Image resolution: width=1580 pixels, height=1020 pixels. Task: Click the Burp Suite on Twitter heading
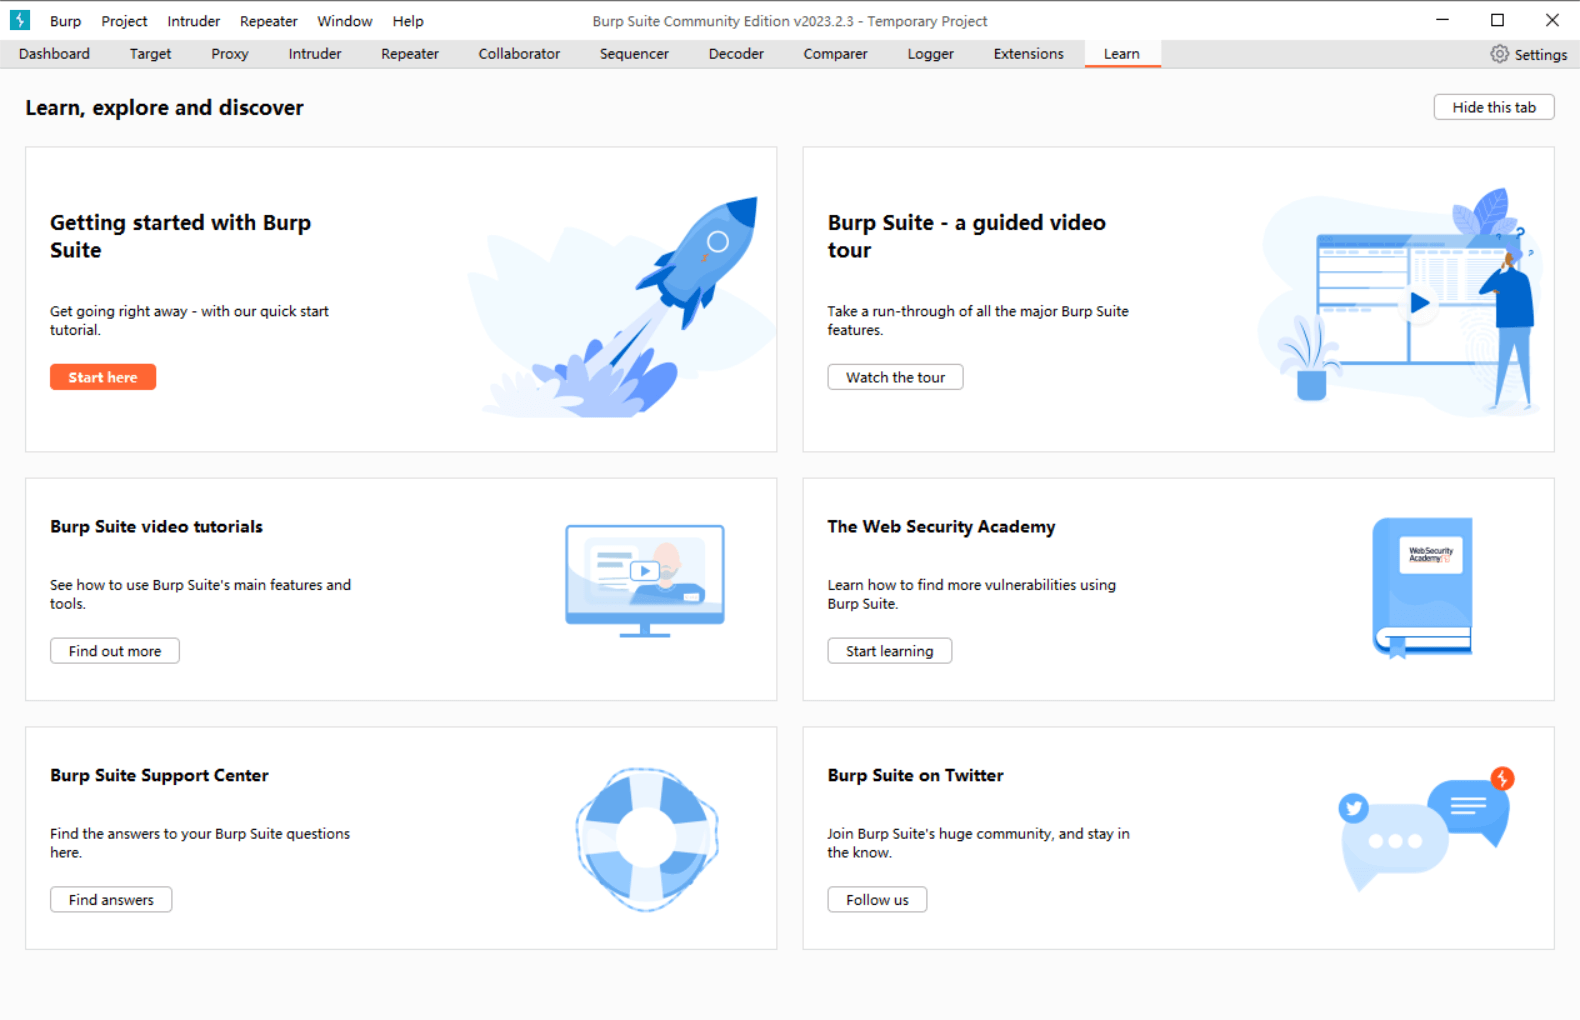pyautogui.click(x=915, y=775)
